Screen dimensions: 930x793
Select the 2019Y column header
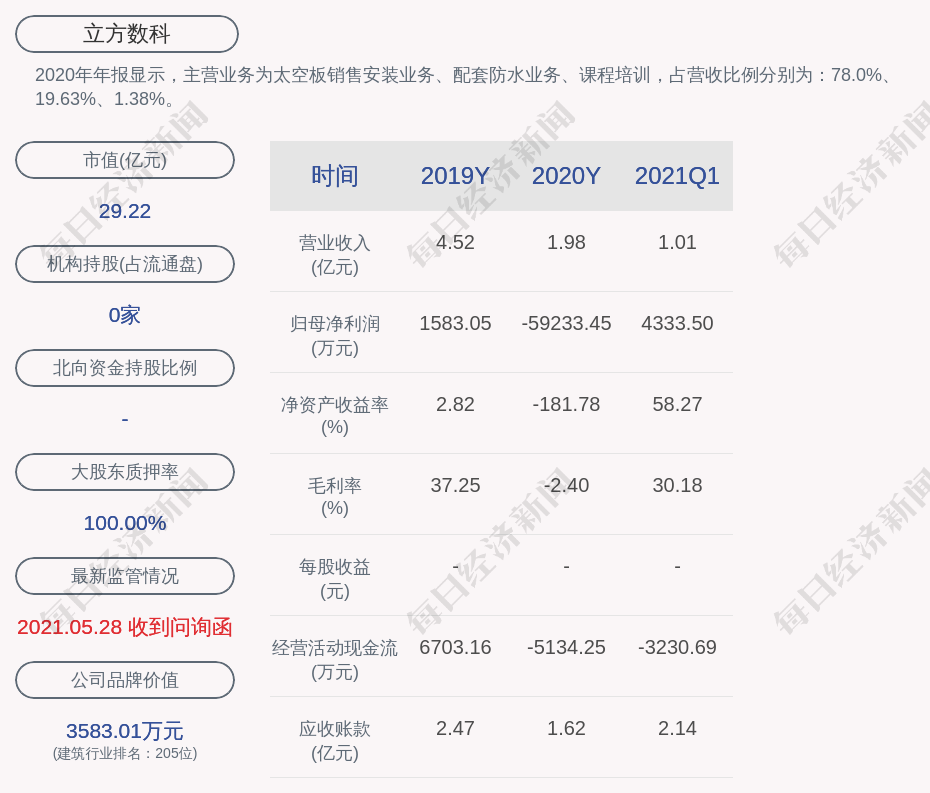pyautogui.click(x=455, y=176)
